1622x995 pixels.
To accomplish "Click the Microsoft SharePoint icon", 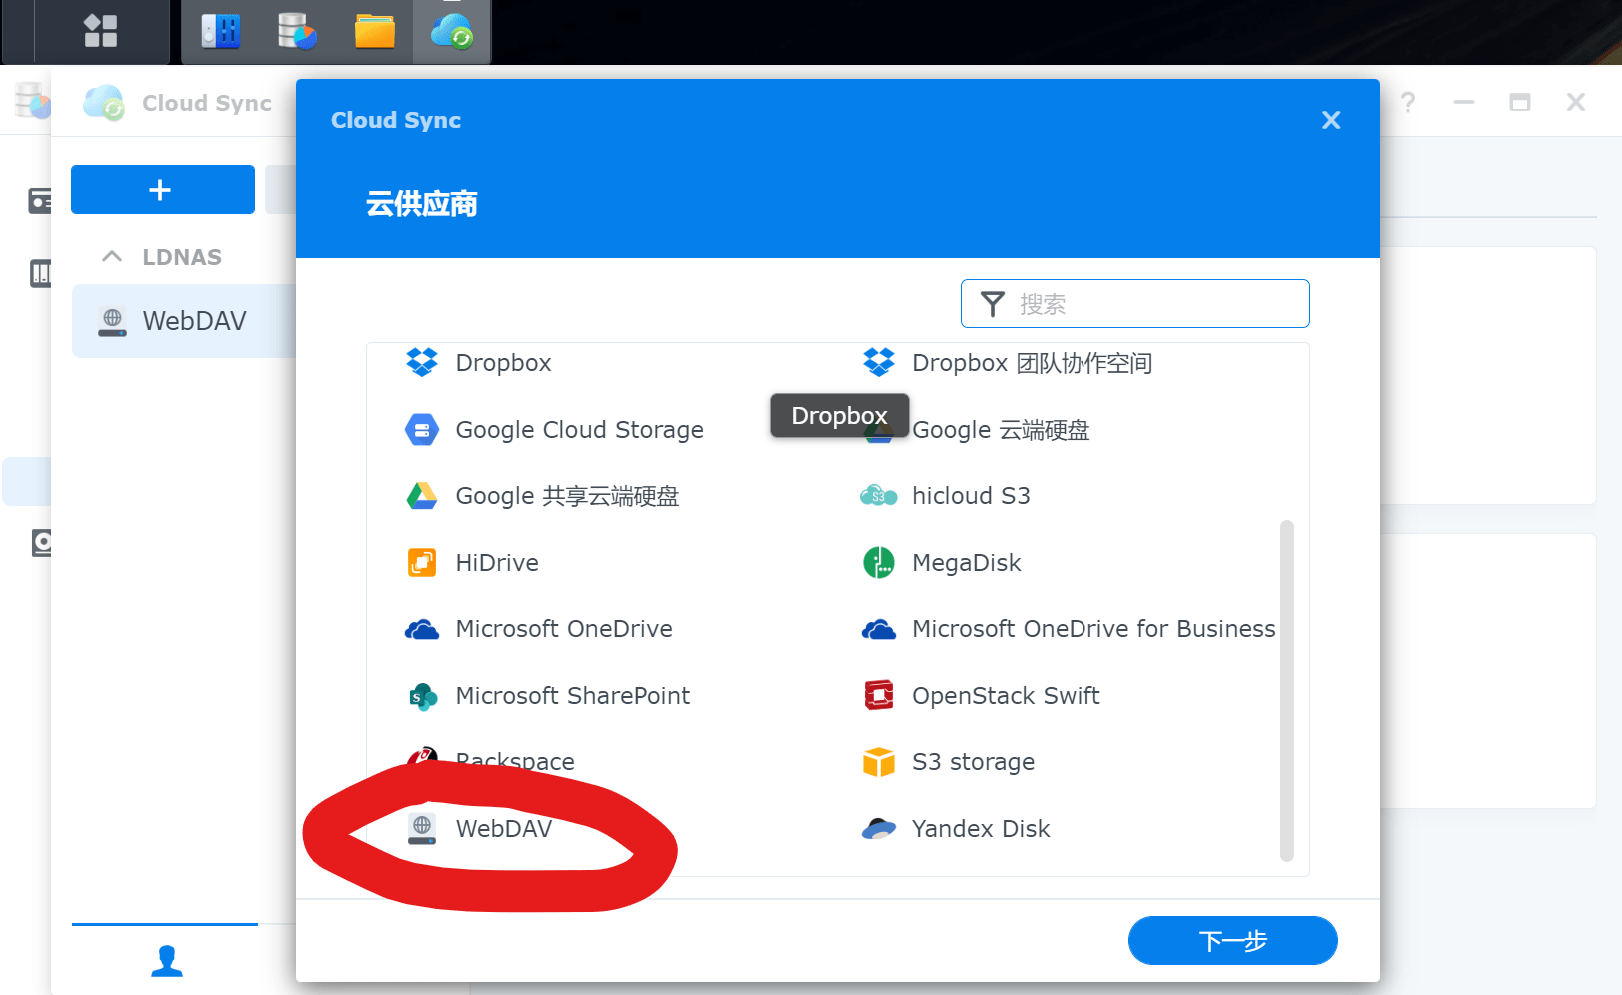I will (x=422, y=696).
